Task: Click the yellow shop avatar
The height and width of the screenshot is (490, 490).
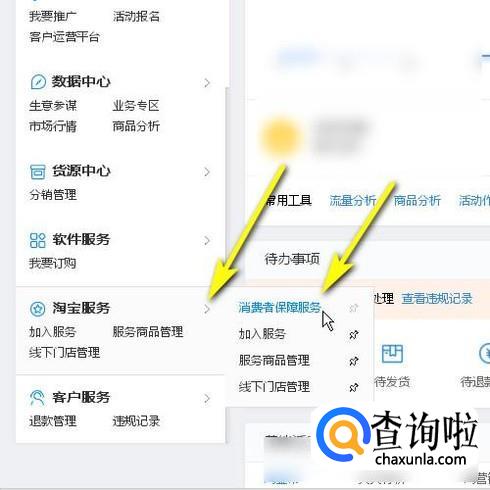Action: (x=281, y=137)
